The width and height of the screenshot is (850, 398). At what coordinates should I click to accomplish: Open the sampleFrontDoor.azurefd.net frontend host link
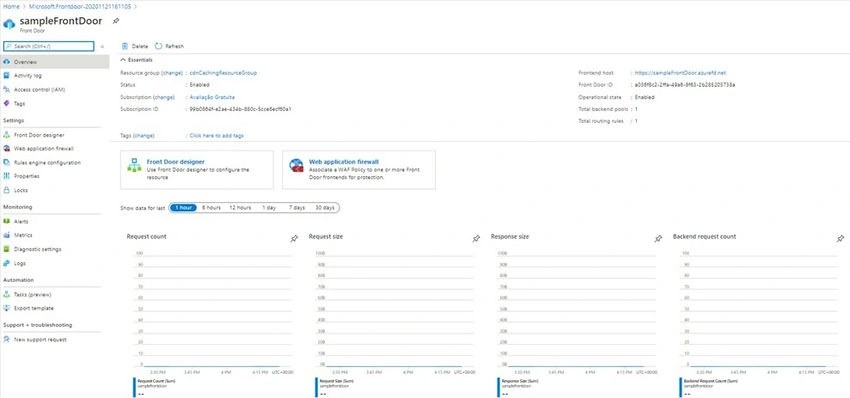pyautogui.click(x=680, y=72)
